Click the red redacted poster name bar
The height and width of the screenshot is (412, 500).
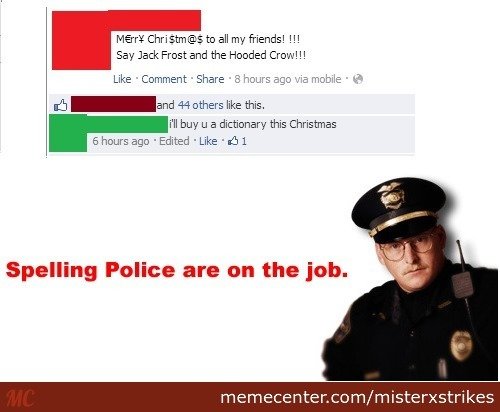pyautogui.click(x=156, y=21)
